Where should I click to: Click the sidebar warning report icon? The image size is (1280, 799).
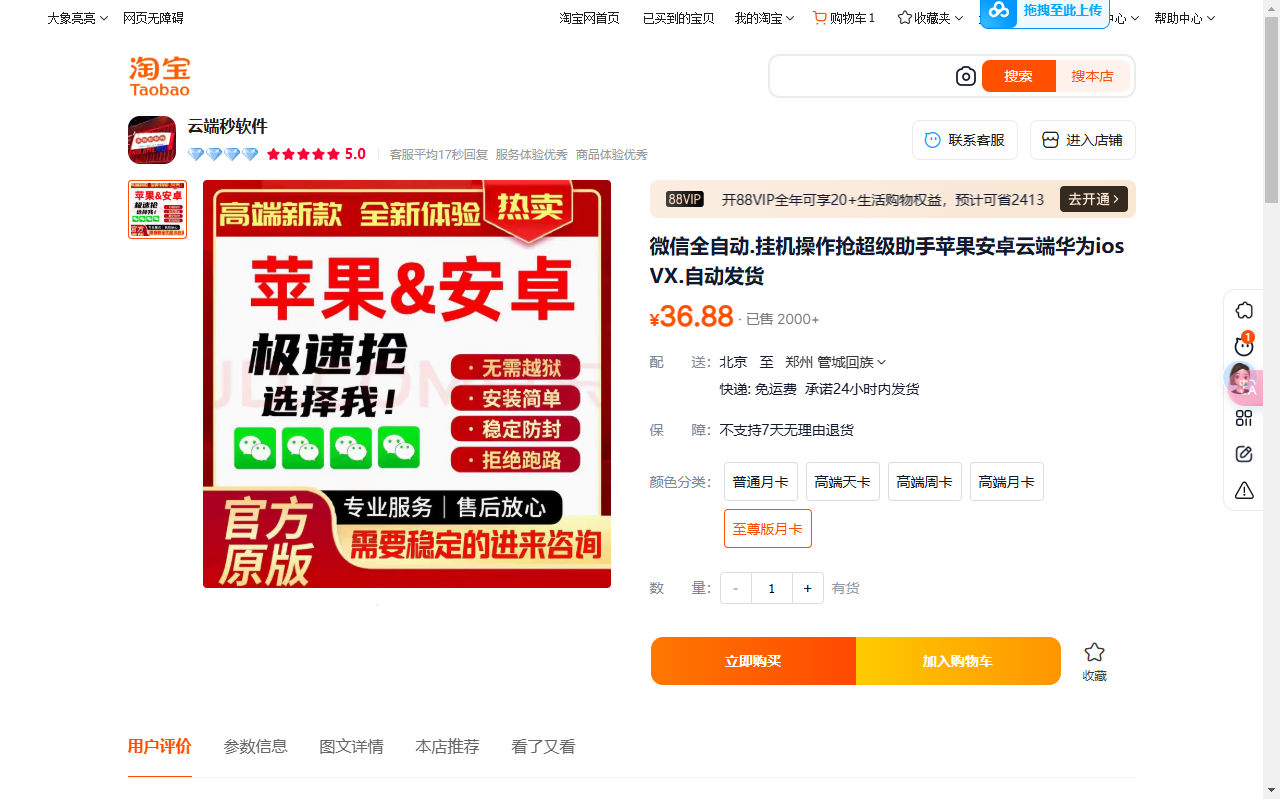[1244, 490]
